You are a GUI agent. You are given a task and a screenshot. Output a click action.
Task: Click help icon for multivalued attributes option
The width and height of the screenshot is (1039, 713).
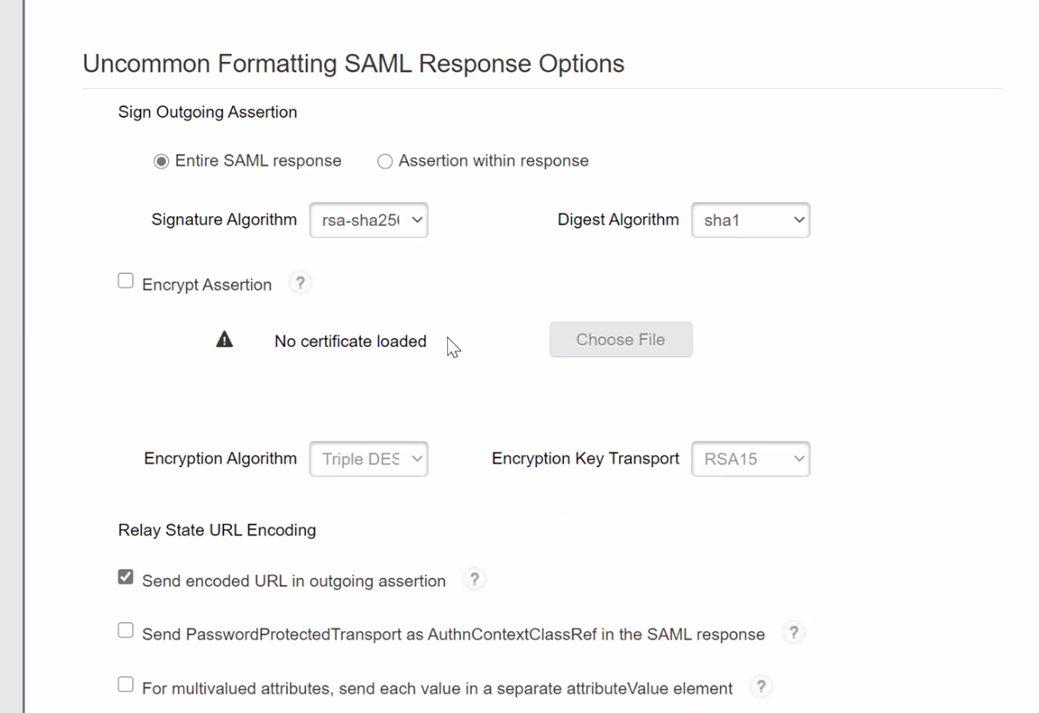760,686
